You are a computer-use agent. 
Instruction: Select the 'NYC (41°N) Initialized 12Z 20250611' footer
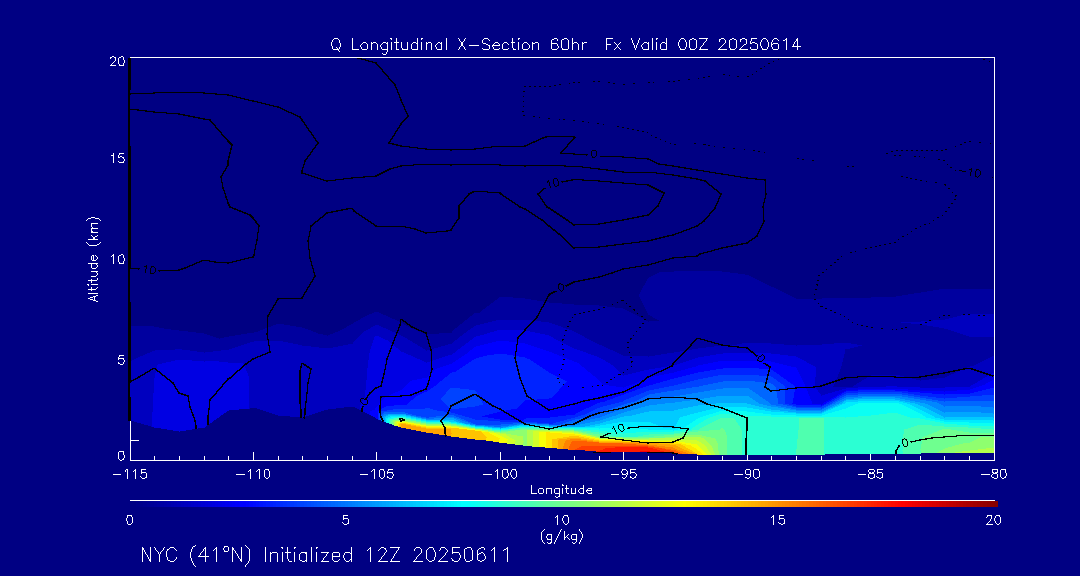[325, 555]
